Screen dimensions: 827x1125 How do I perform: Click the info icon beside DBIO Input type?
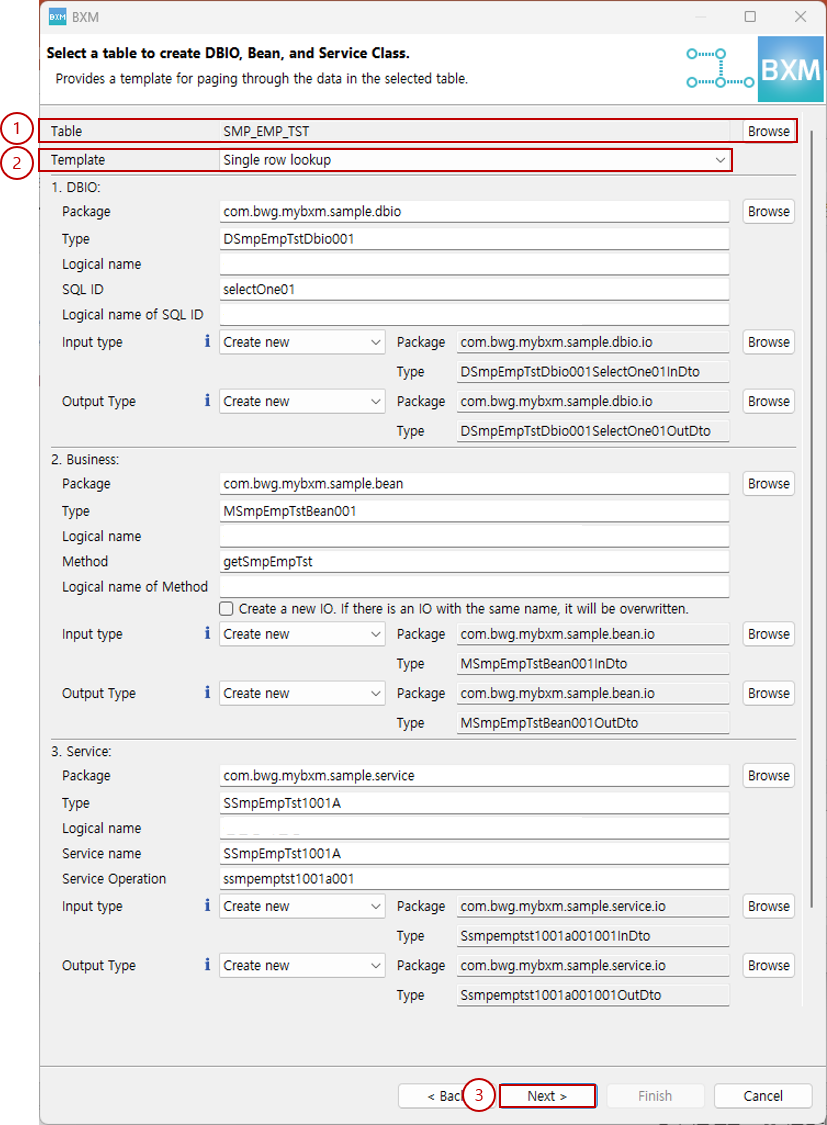206,341
